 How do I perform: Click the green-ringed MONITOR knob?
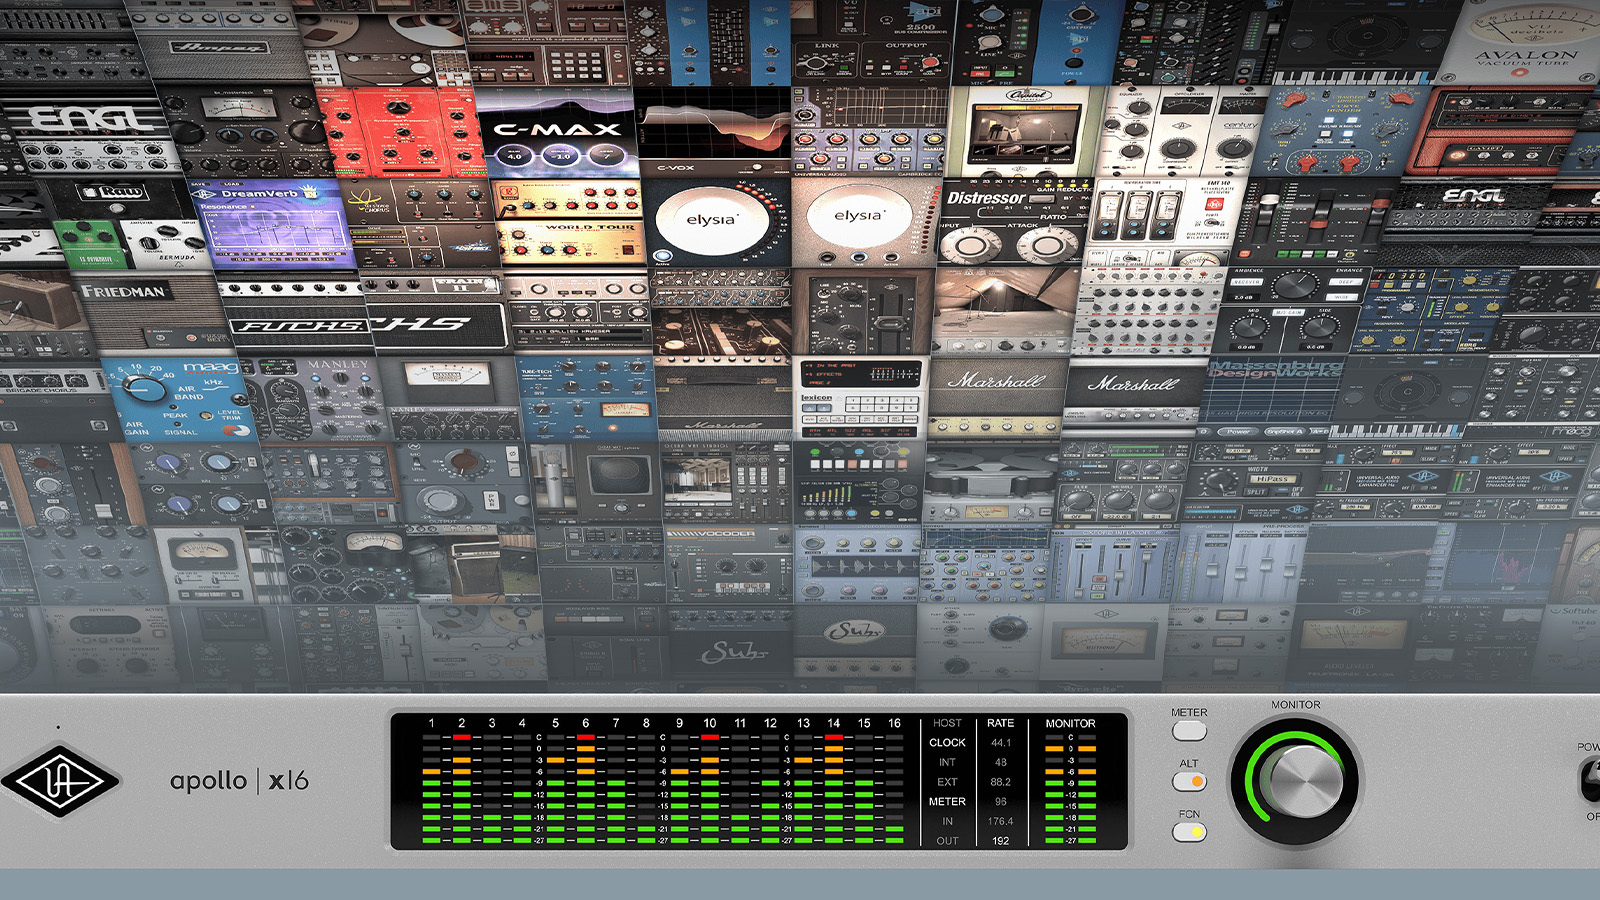click(1296, 782)
